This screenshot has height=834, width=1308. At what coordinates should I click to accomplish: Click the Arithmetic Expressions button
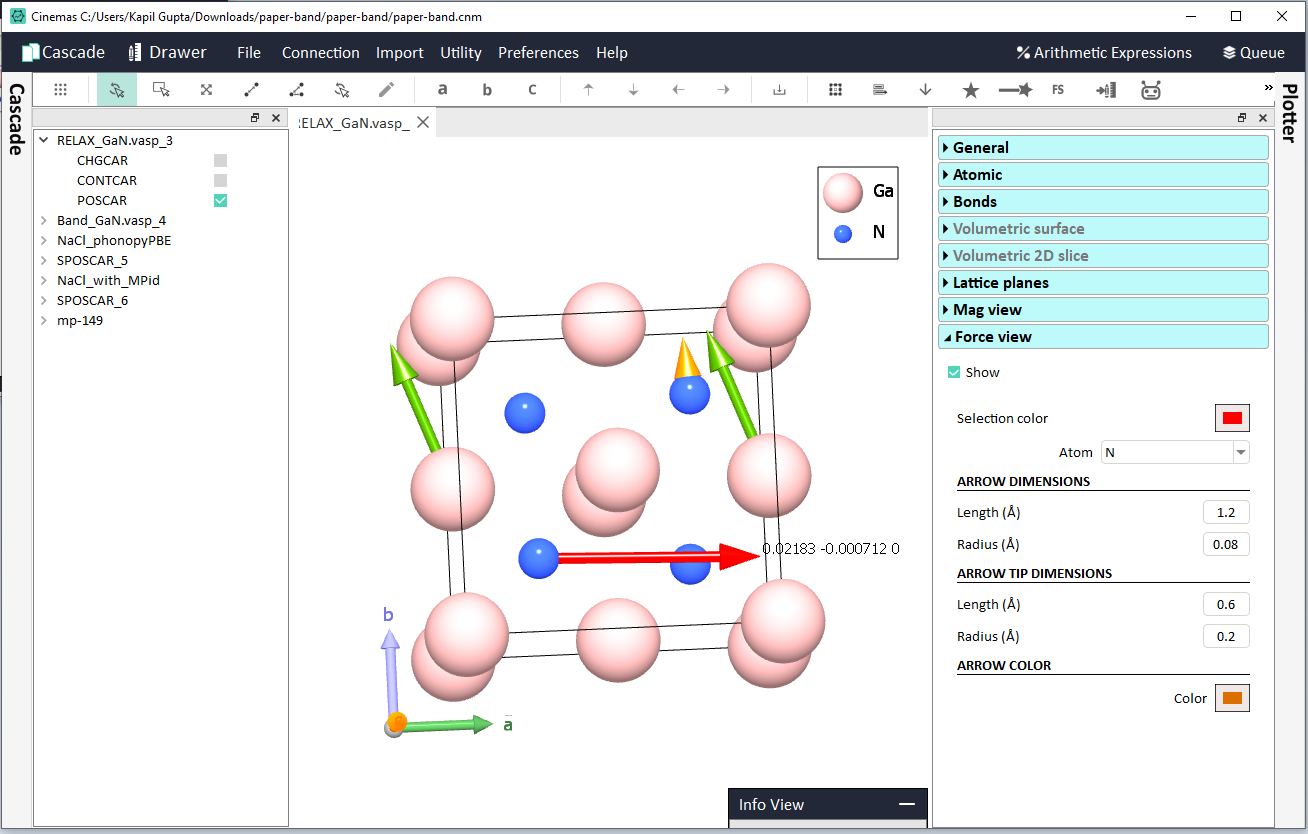(x=1104, y=53)
